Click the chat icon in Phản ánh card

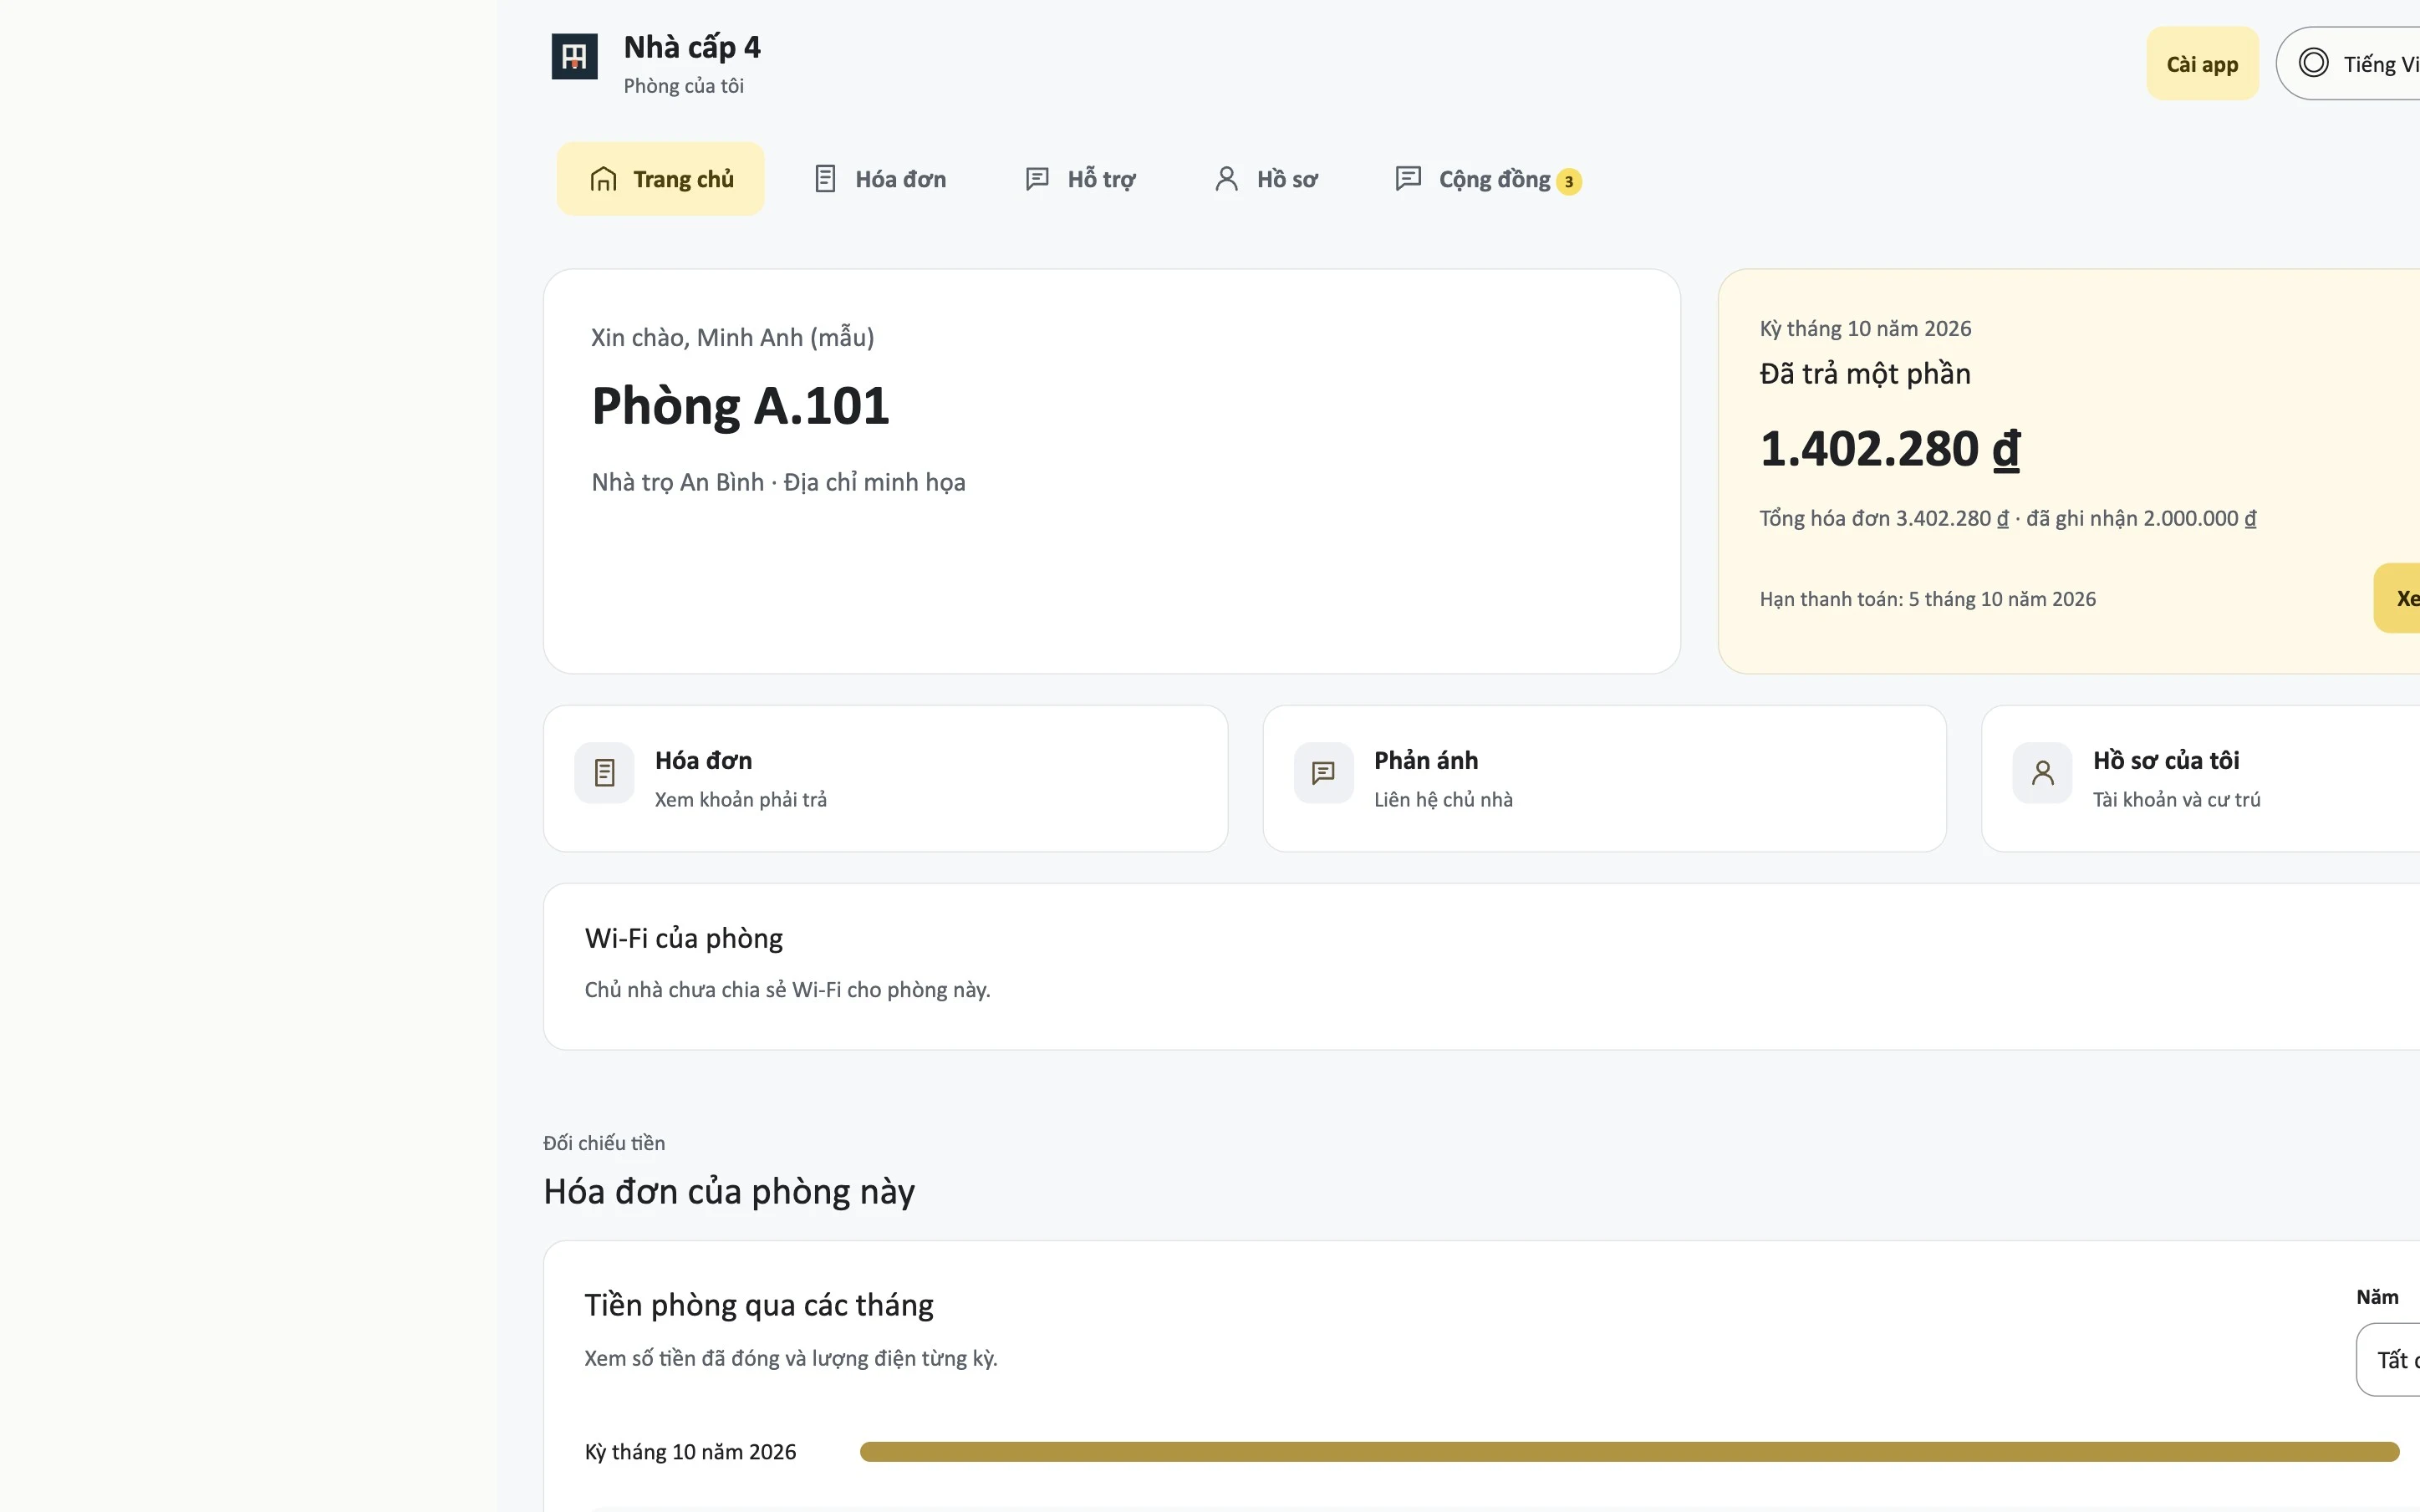coord(1323,773)
